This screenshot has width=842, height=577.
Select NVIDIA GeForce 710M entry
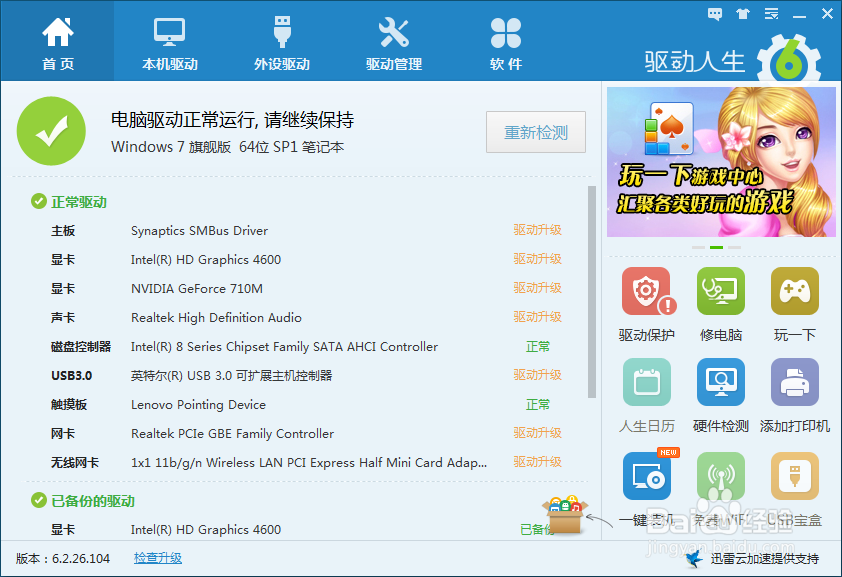(197, 289)
